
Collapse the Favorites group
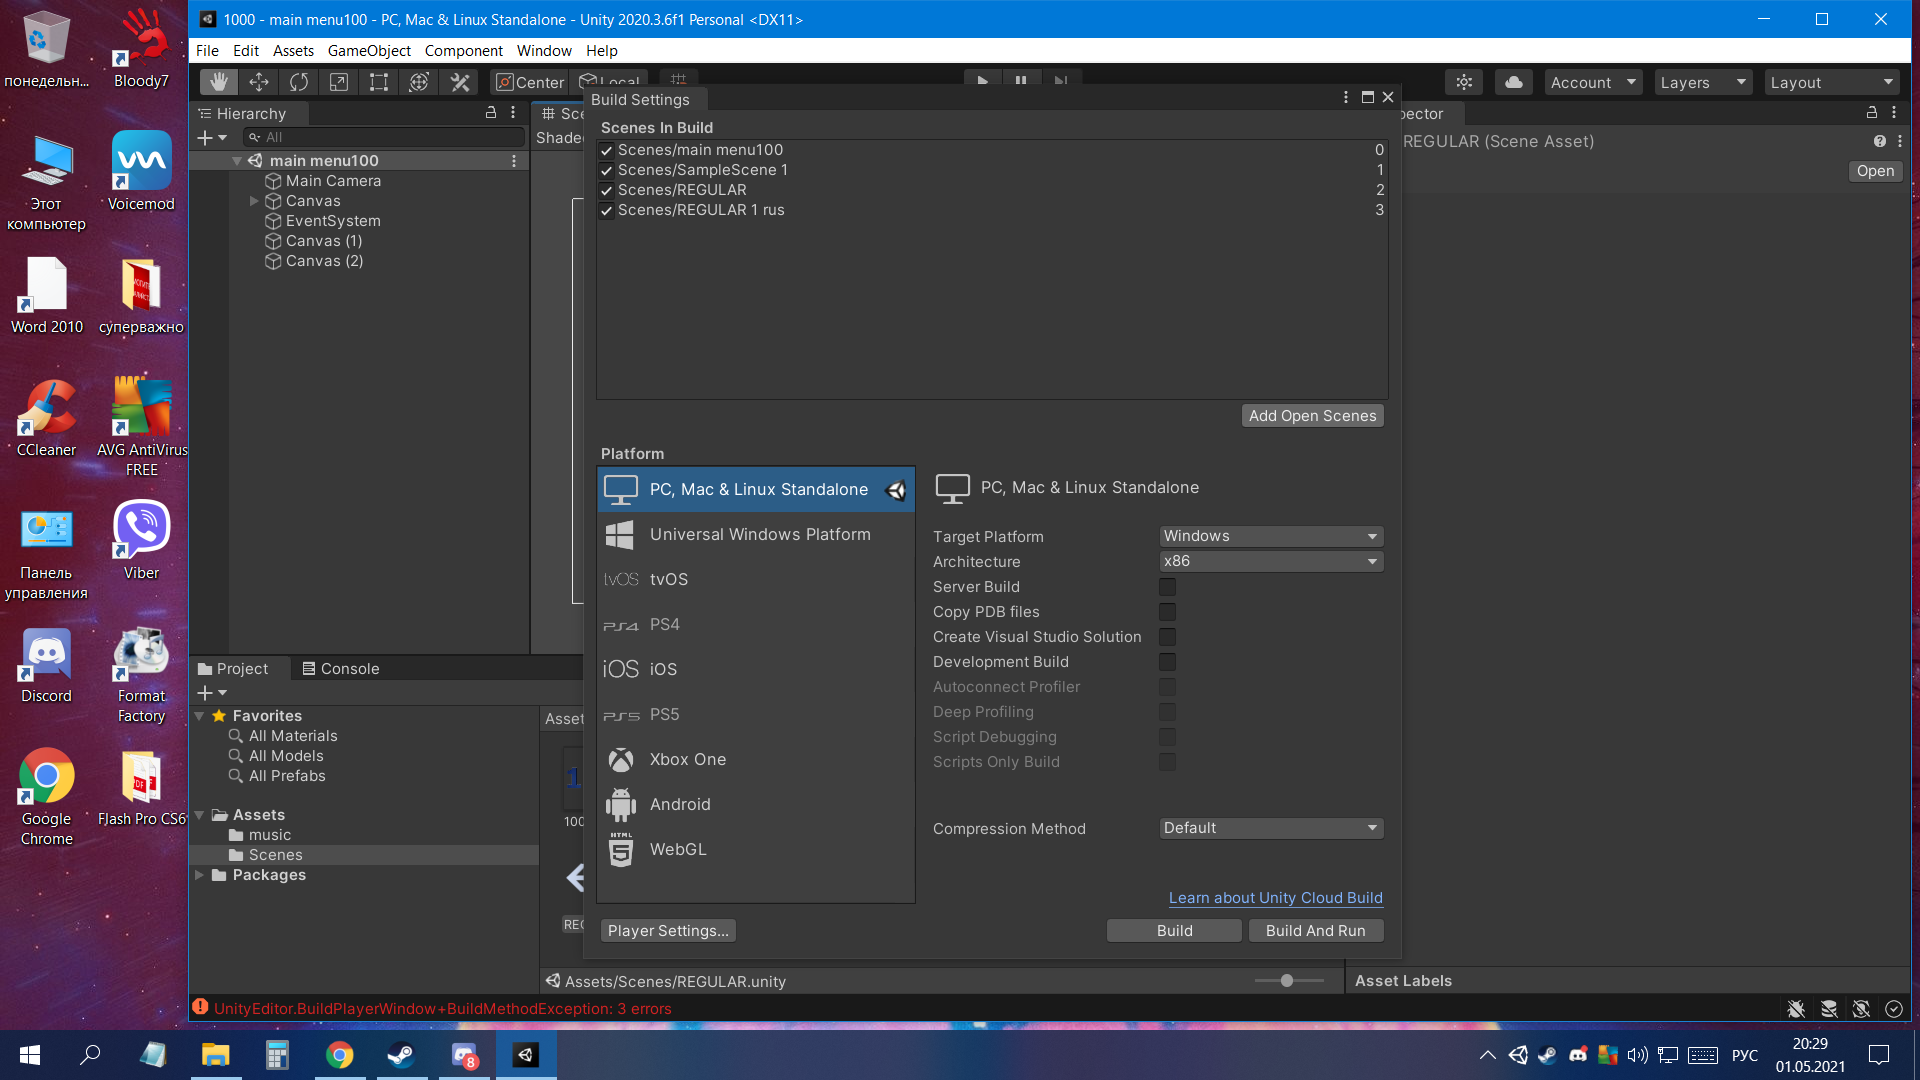(x=199, y=716)
